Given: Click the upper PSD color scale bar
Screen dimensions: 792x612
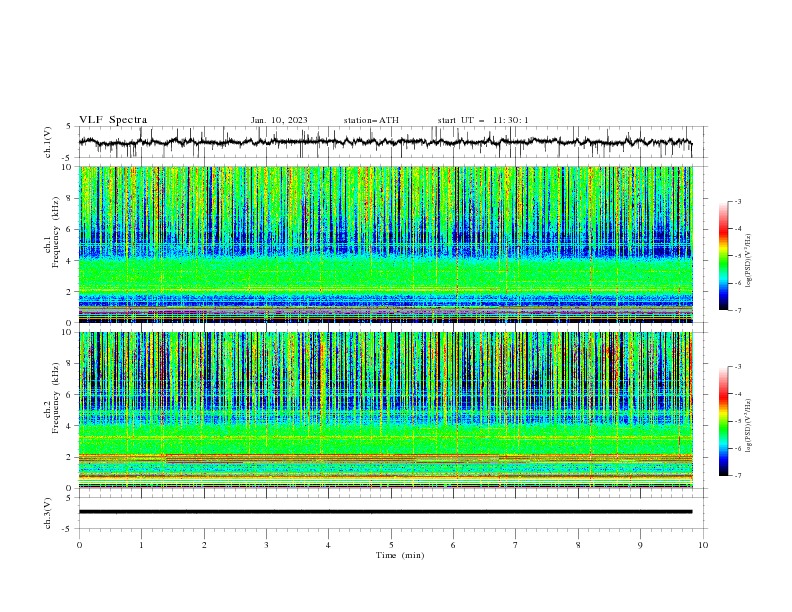Looking at the screenshot, I should pyautogui.click(x=724, y=256).
